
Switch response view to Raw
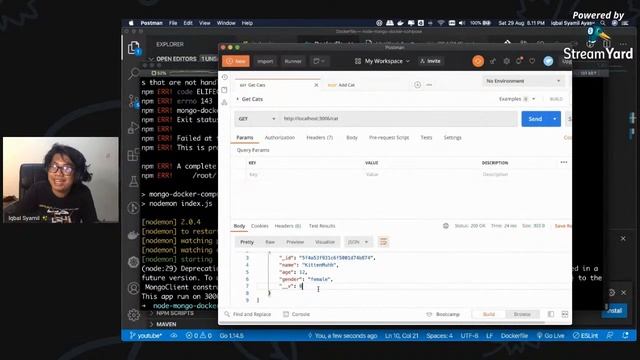click(x=270, y=242)
